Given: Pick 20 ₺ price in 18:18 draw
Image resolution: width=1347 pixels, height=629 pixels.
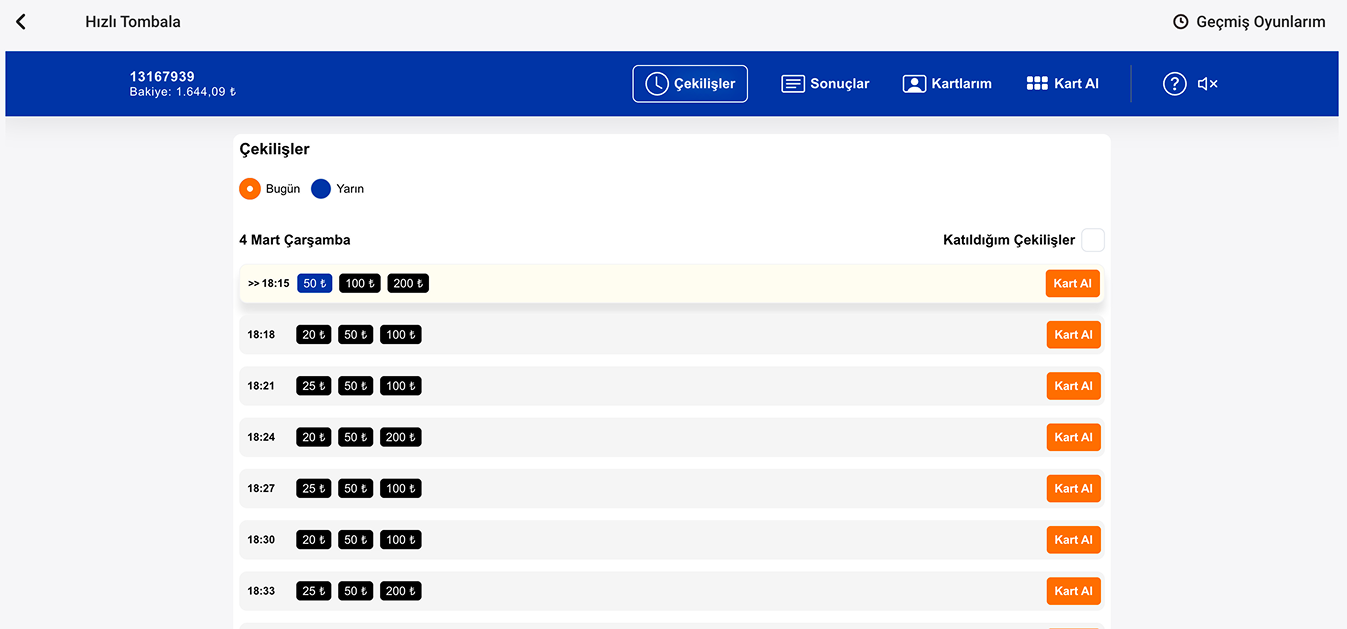Looking at the screenshot, I should 313,335.
